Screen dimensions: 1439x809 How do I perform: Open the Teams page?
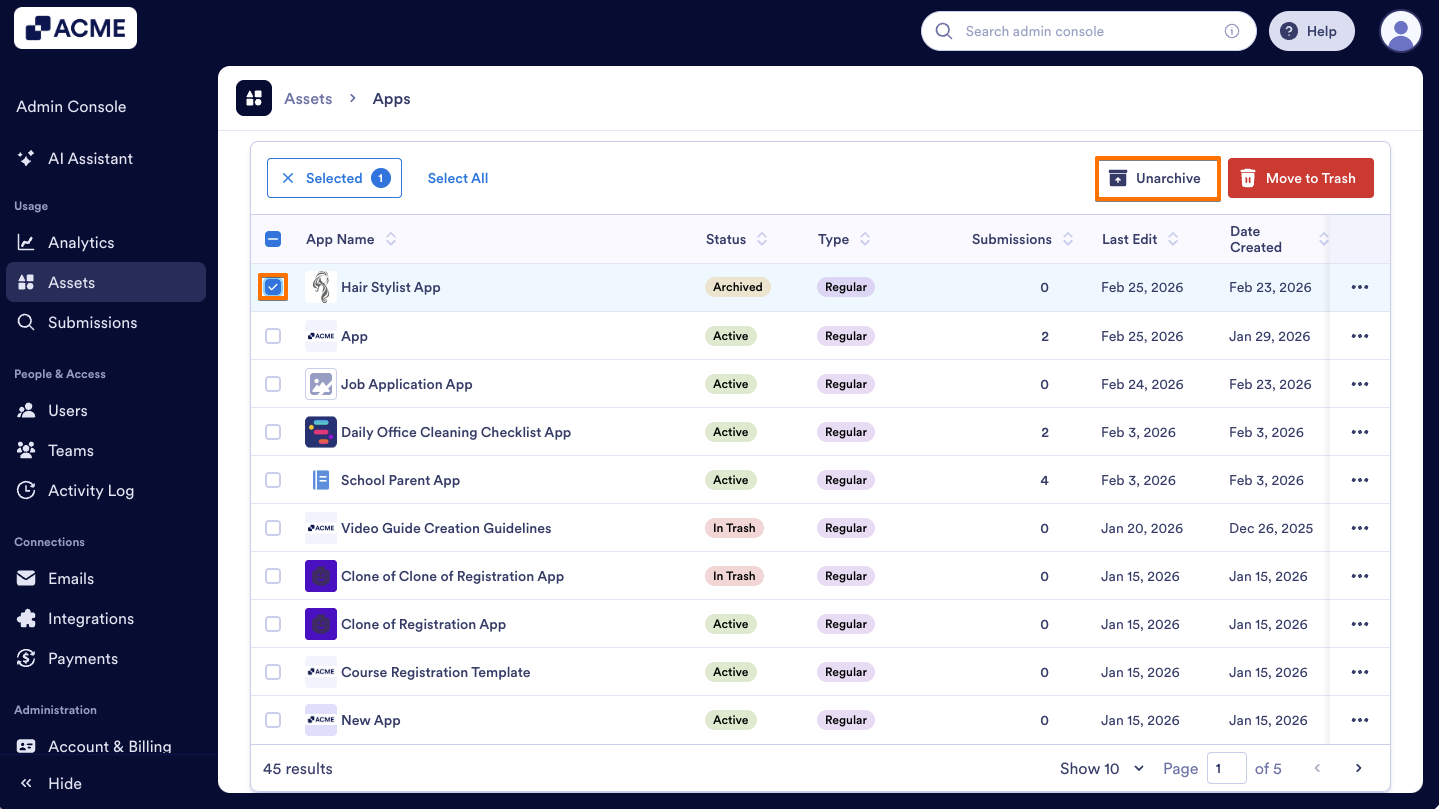pyautogui.click(x=70, y=450)
